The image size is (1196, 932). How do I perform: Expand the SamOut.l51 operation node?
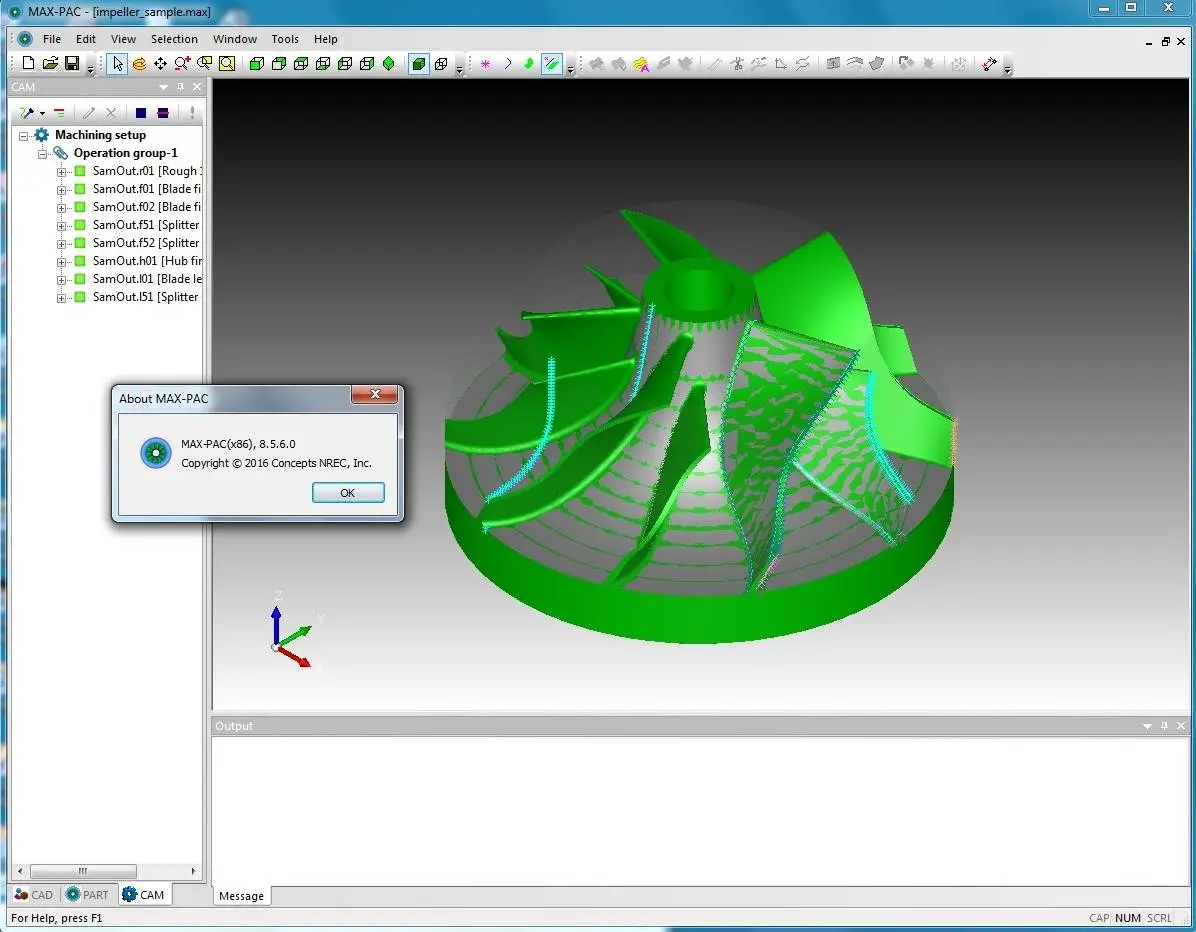(61, 297)
